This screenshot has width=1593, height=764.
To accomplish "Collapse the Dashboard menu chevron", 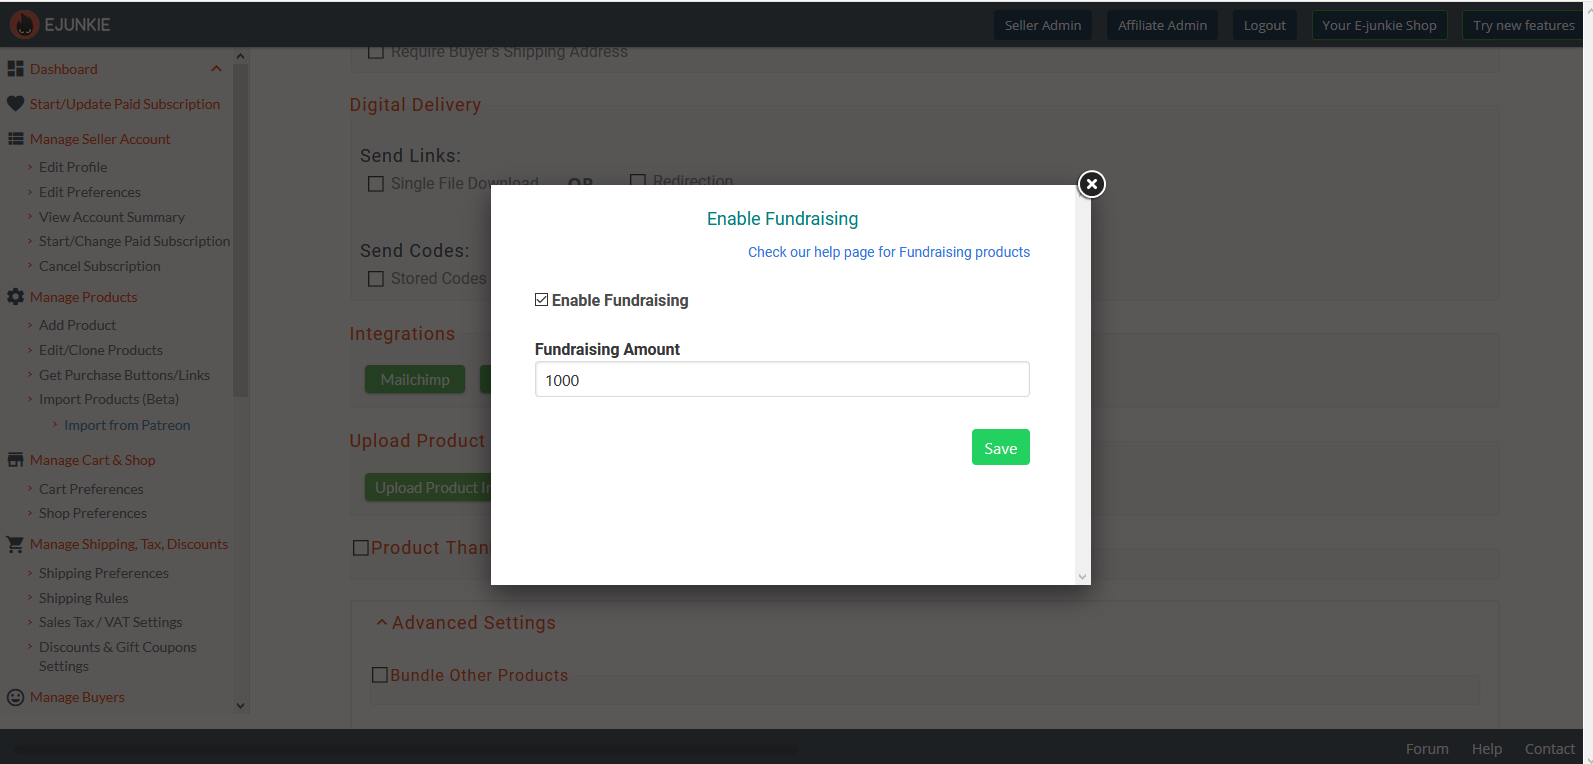I will point(216,69).
